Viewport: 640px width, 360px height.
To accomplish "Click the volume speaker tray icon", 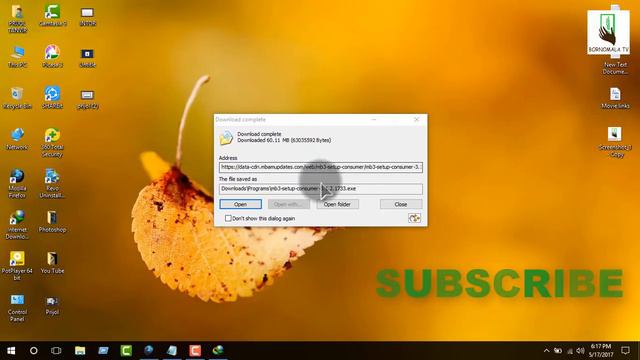I will click(580, 351).
